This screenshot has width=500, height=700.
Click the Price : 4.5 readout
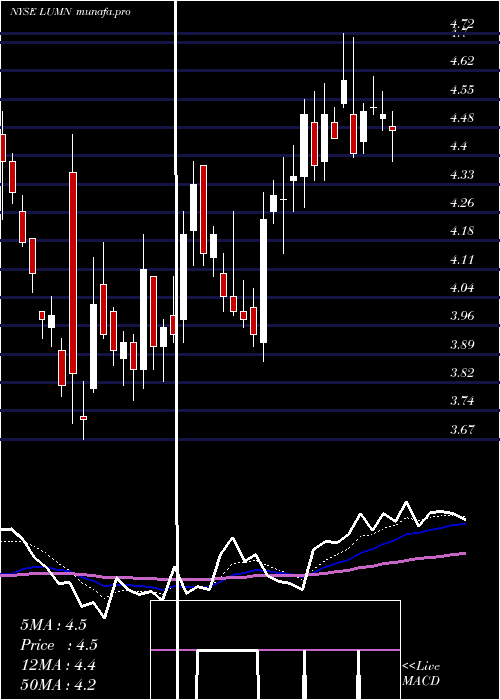tap(58, 645)
